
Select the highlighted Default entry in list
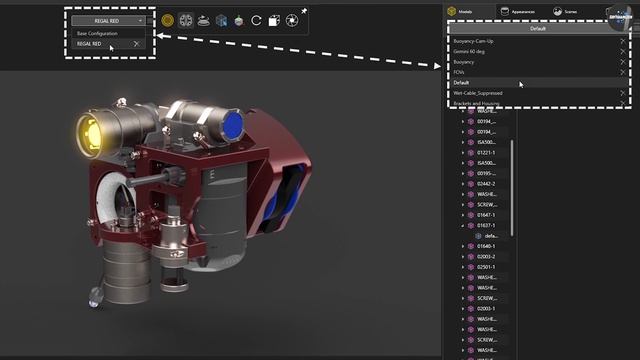[x=538, y=82]
